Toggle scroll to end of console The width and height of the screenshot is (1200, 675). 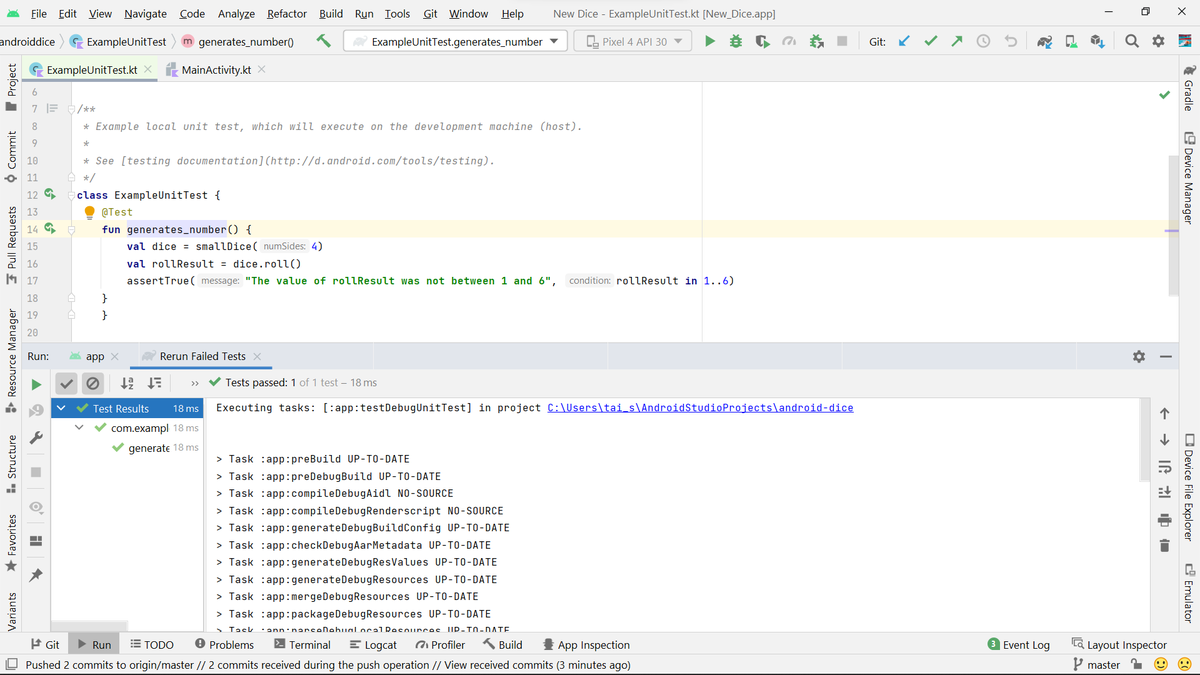1164,492
